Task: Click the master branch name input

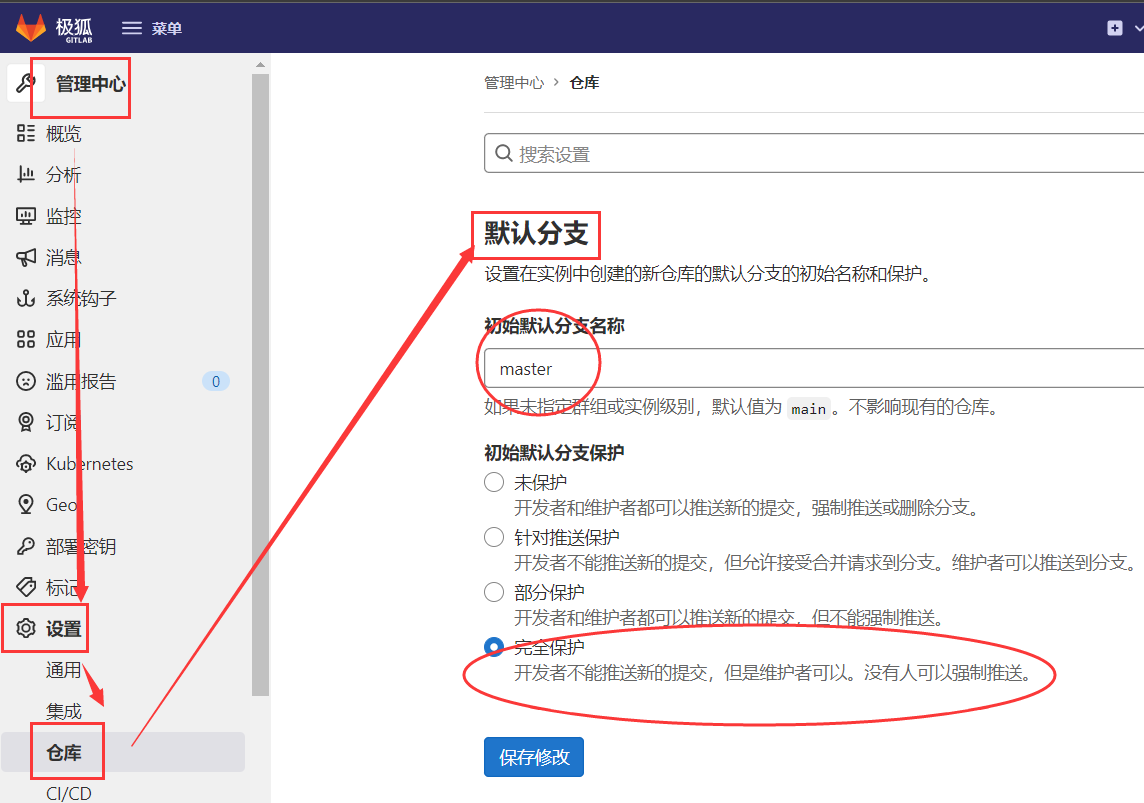Action: pyautogui.click(x=813, y=368)
